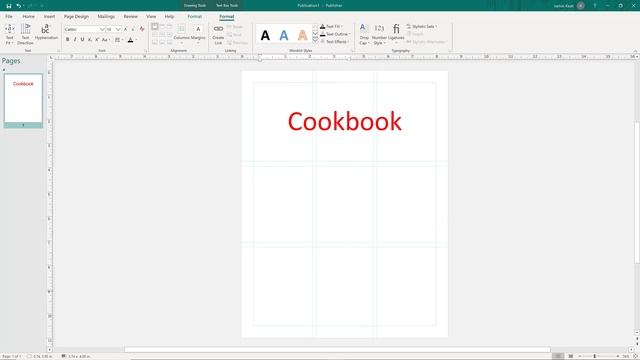
Task: Click the Clear Formatting icon
Action: 142,29
